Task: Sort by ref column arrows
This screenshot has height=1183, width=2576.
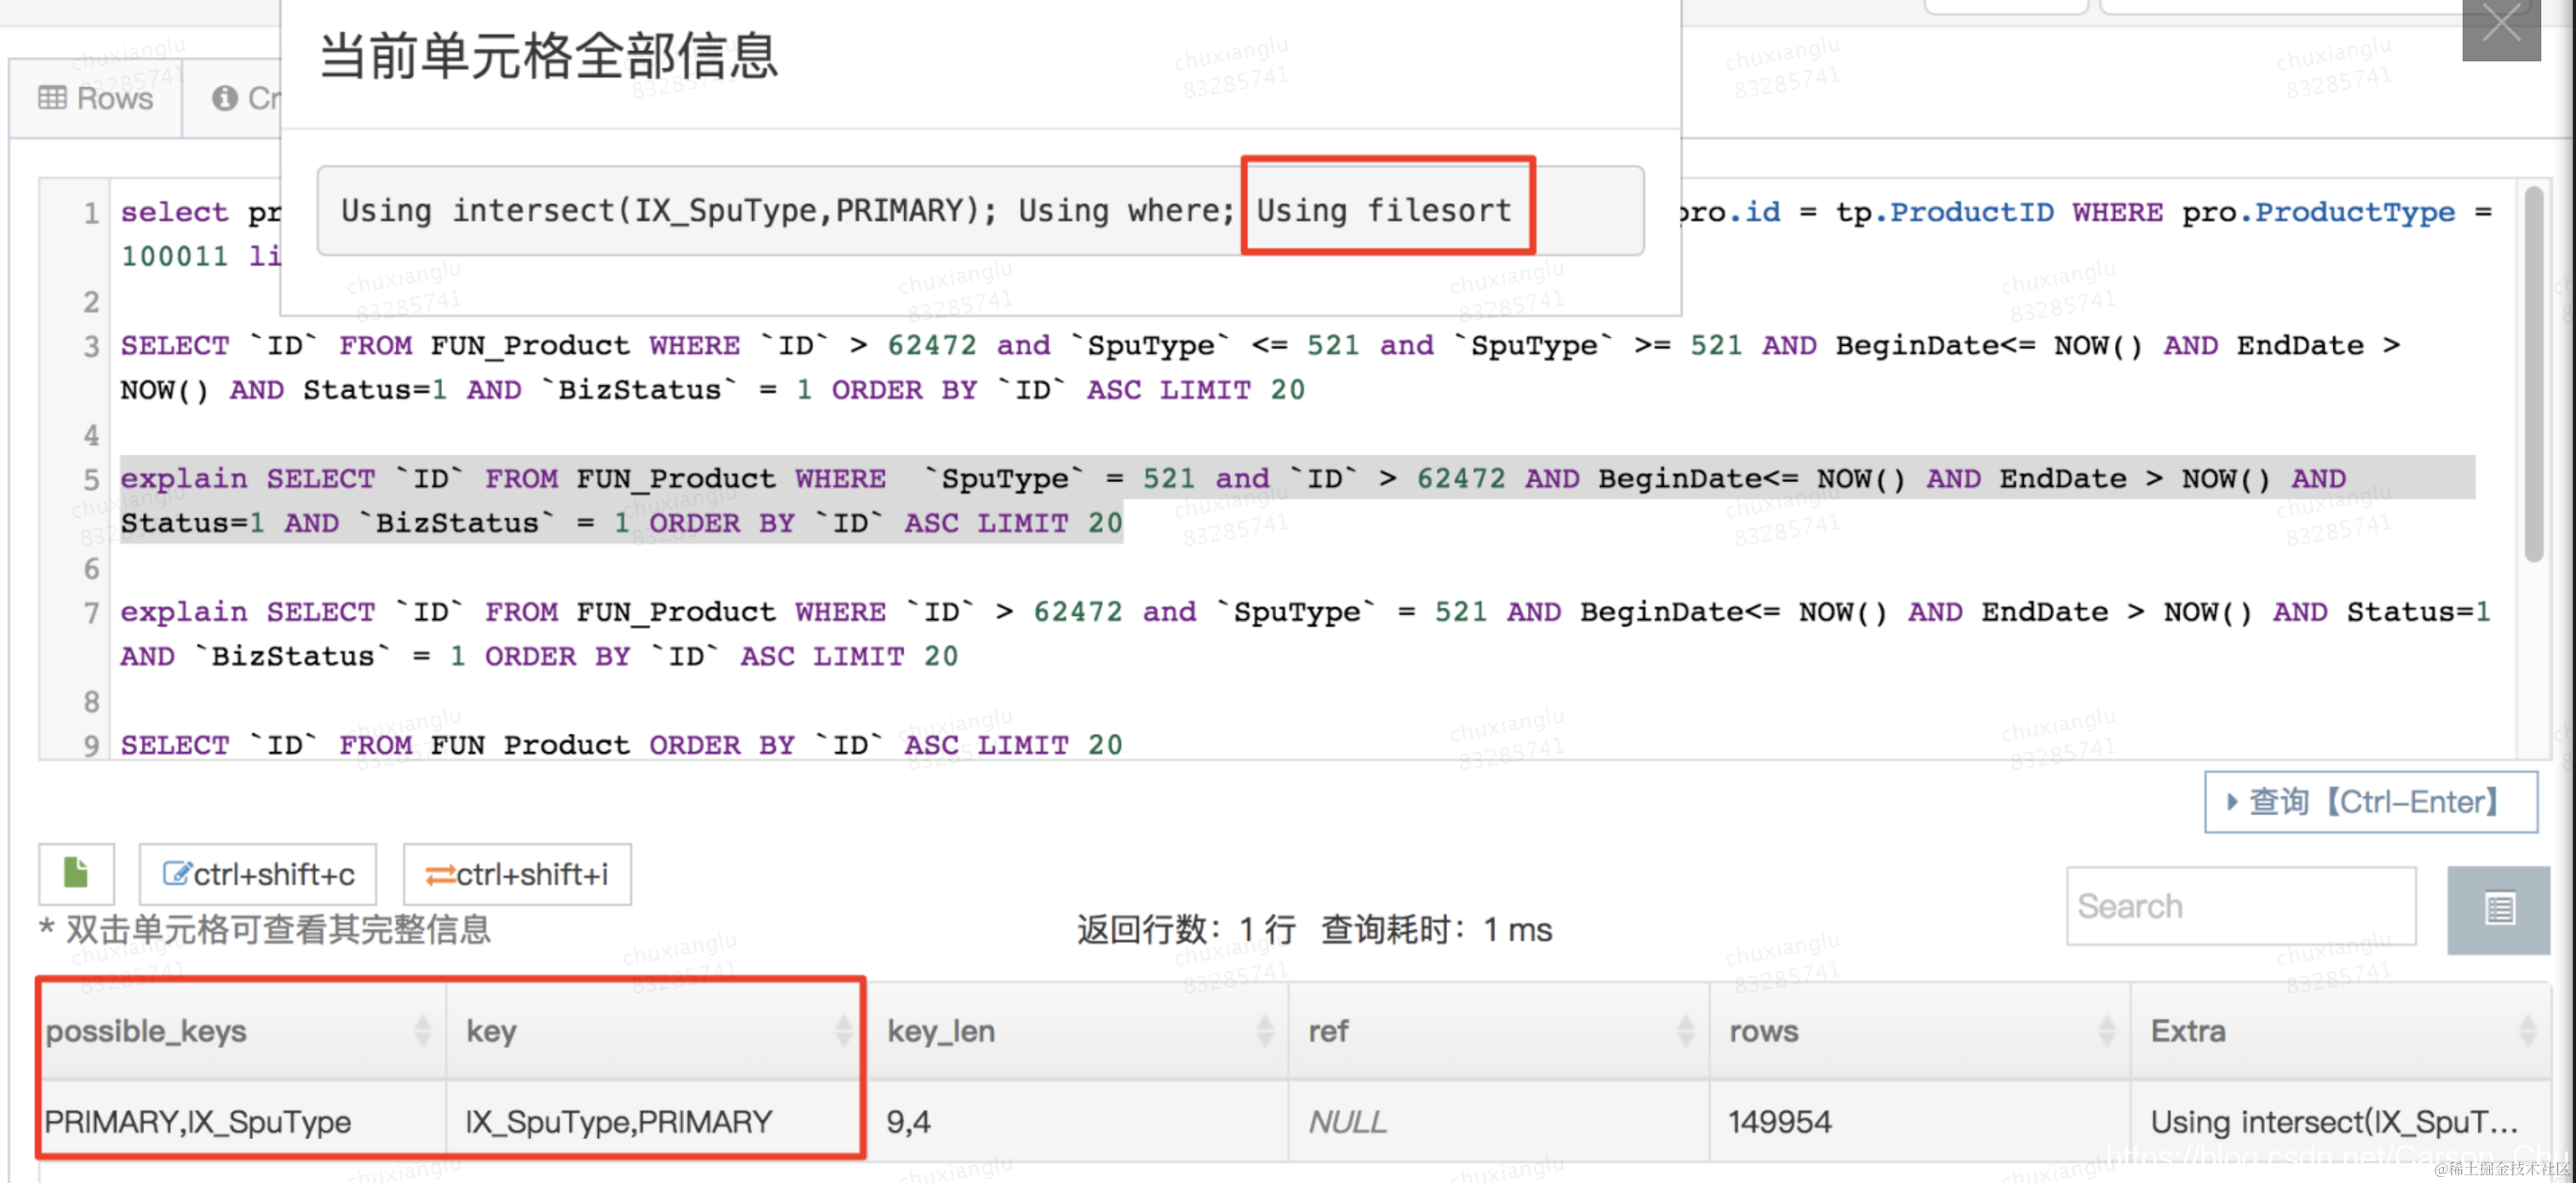Action: 1686,1030
